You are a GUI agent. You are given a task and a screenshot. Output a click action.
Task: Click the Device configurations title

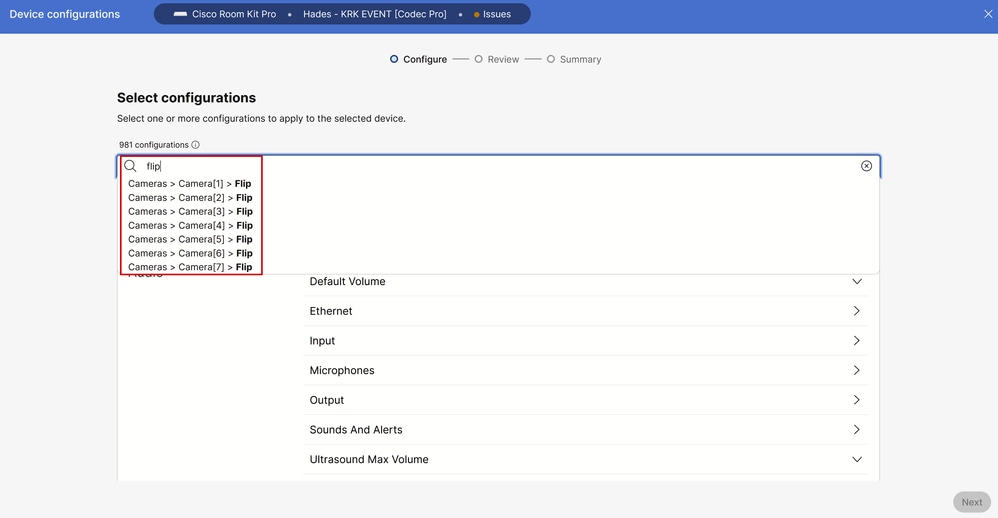pyautogui.click(x=64, y=14)
